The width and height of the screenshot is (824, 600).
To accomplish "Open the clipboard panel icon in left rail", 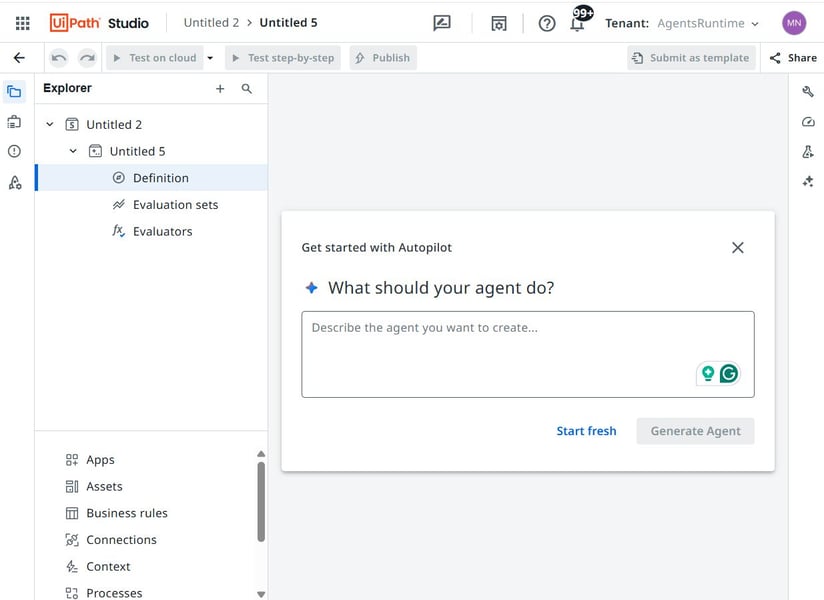I will click(x=14, y=122).
